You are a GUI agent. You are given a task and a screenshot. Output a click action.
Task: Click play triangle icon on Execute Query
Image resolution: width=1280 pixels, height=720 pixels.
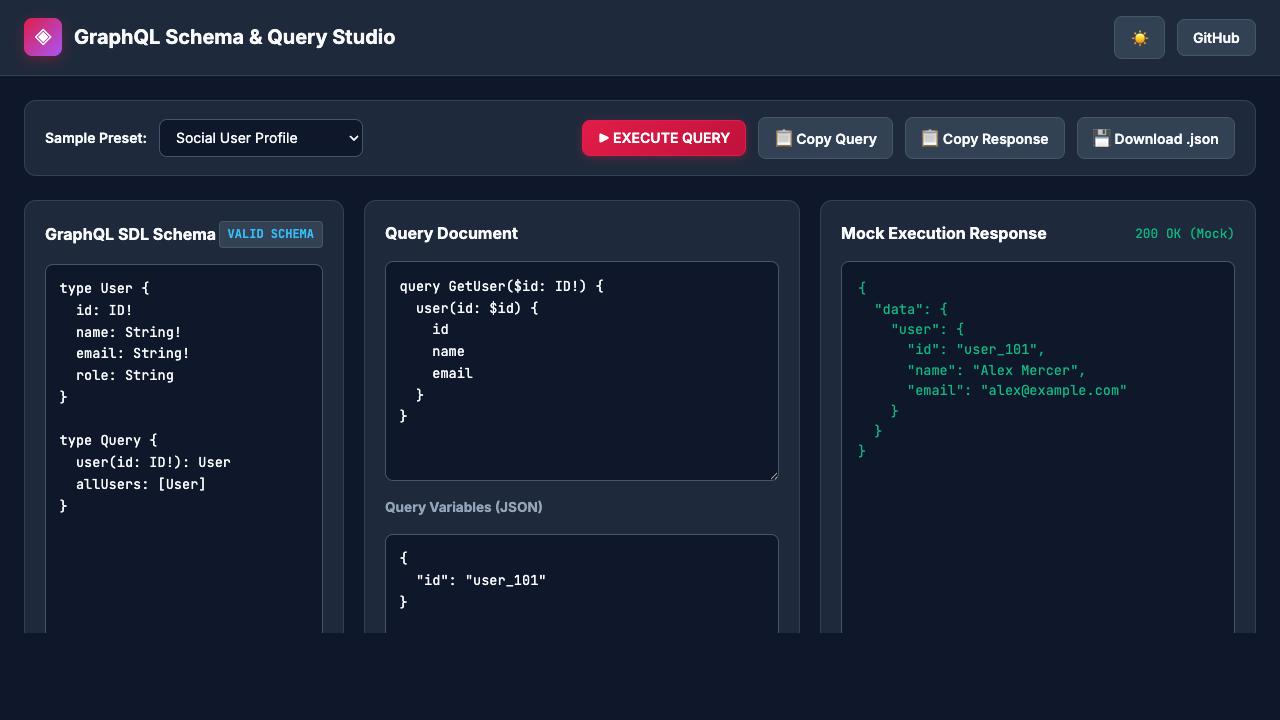click(604, 138)
